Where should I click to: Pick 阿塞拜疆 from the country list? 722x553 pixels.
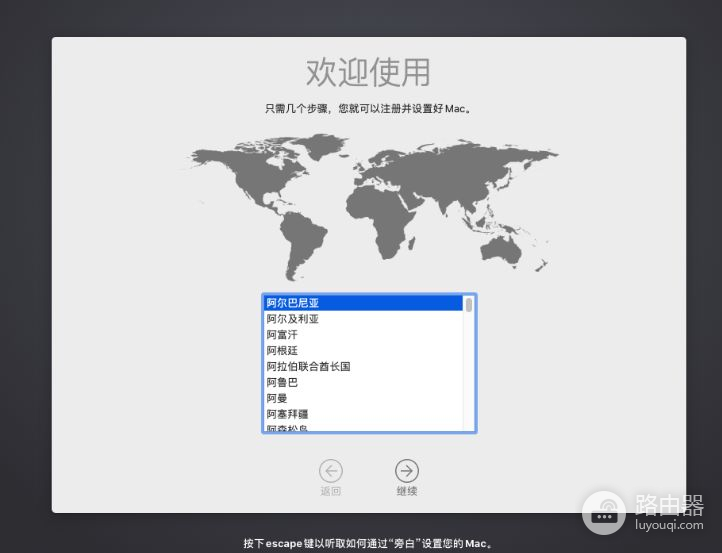coord(287,414)
